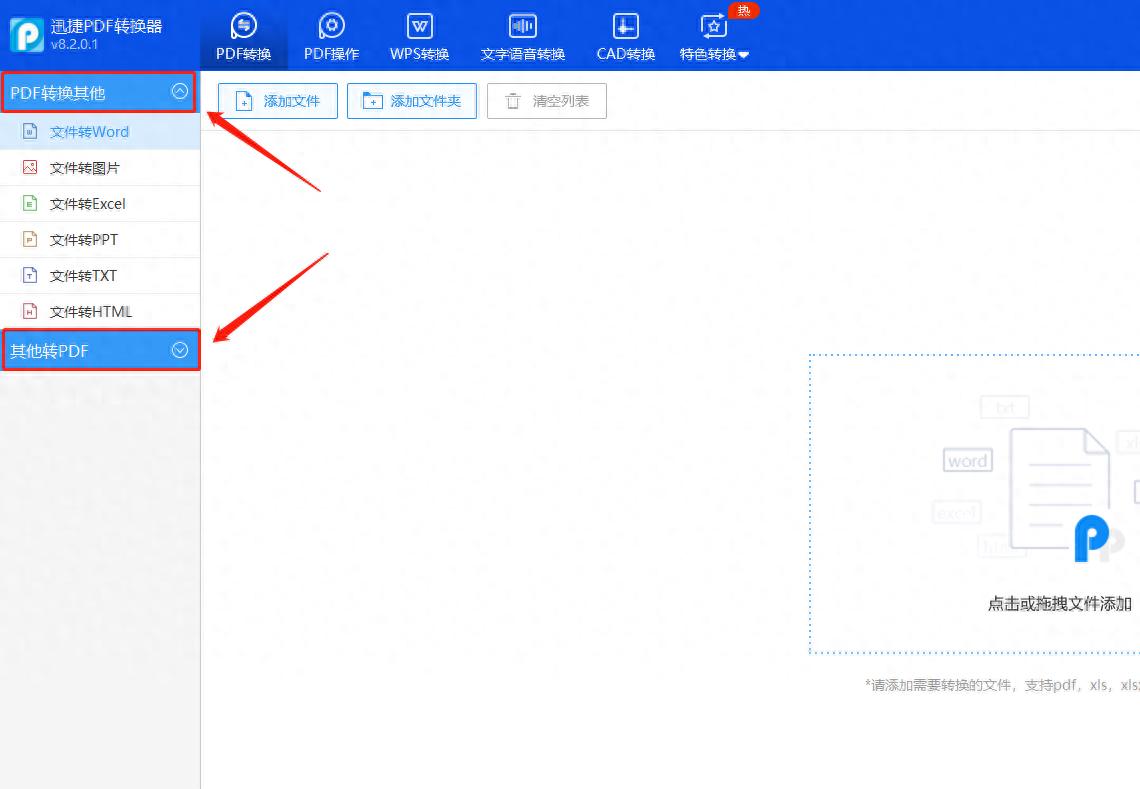Click the PDF转换其他 header chevron
Screen dimensions: 1140x789
pos(180,91)
